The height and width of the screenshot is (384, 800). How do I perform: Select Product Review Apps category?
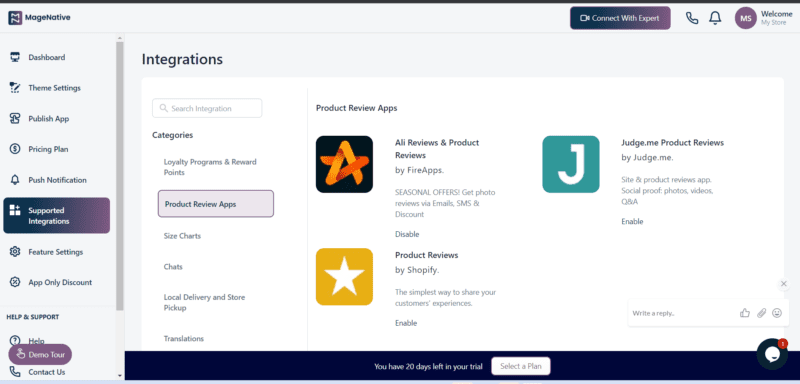(216, 203)
